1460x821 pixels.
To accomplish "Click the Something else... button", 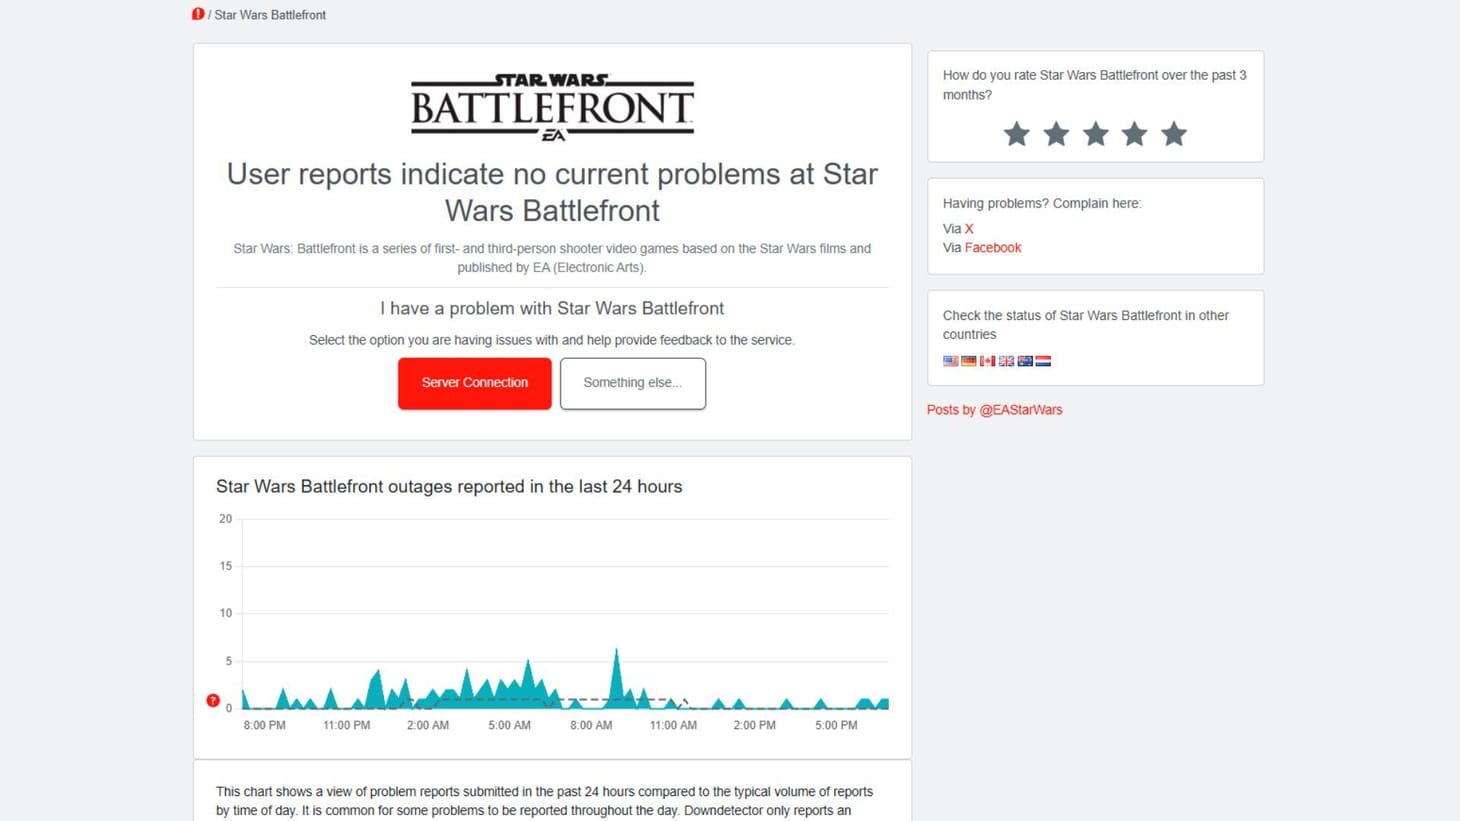I will (632, 382).
